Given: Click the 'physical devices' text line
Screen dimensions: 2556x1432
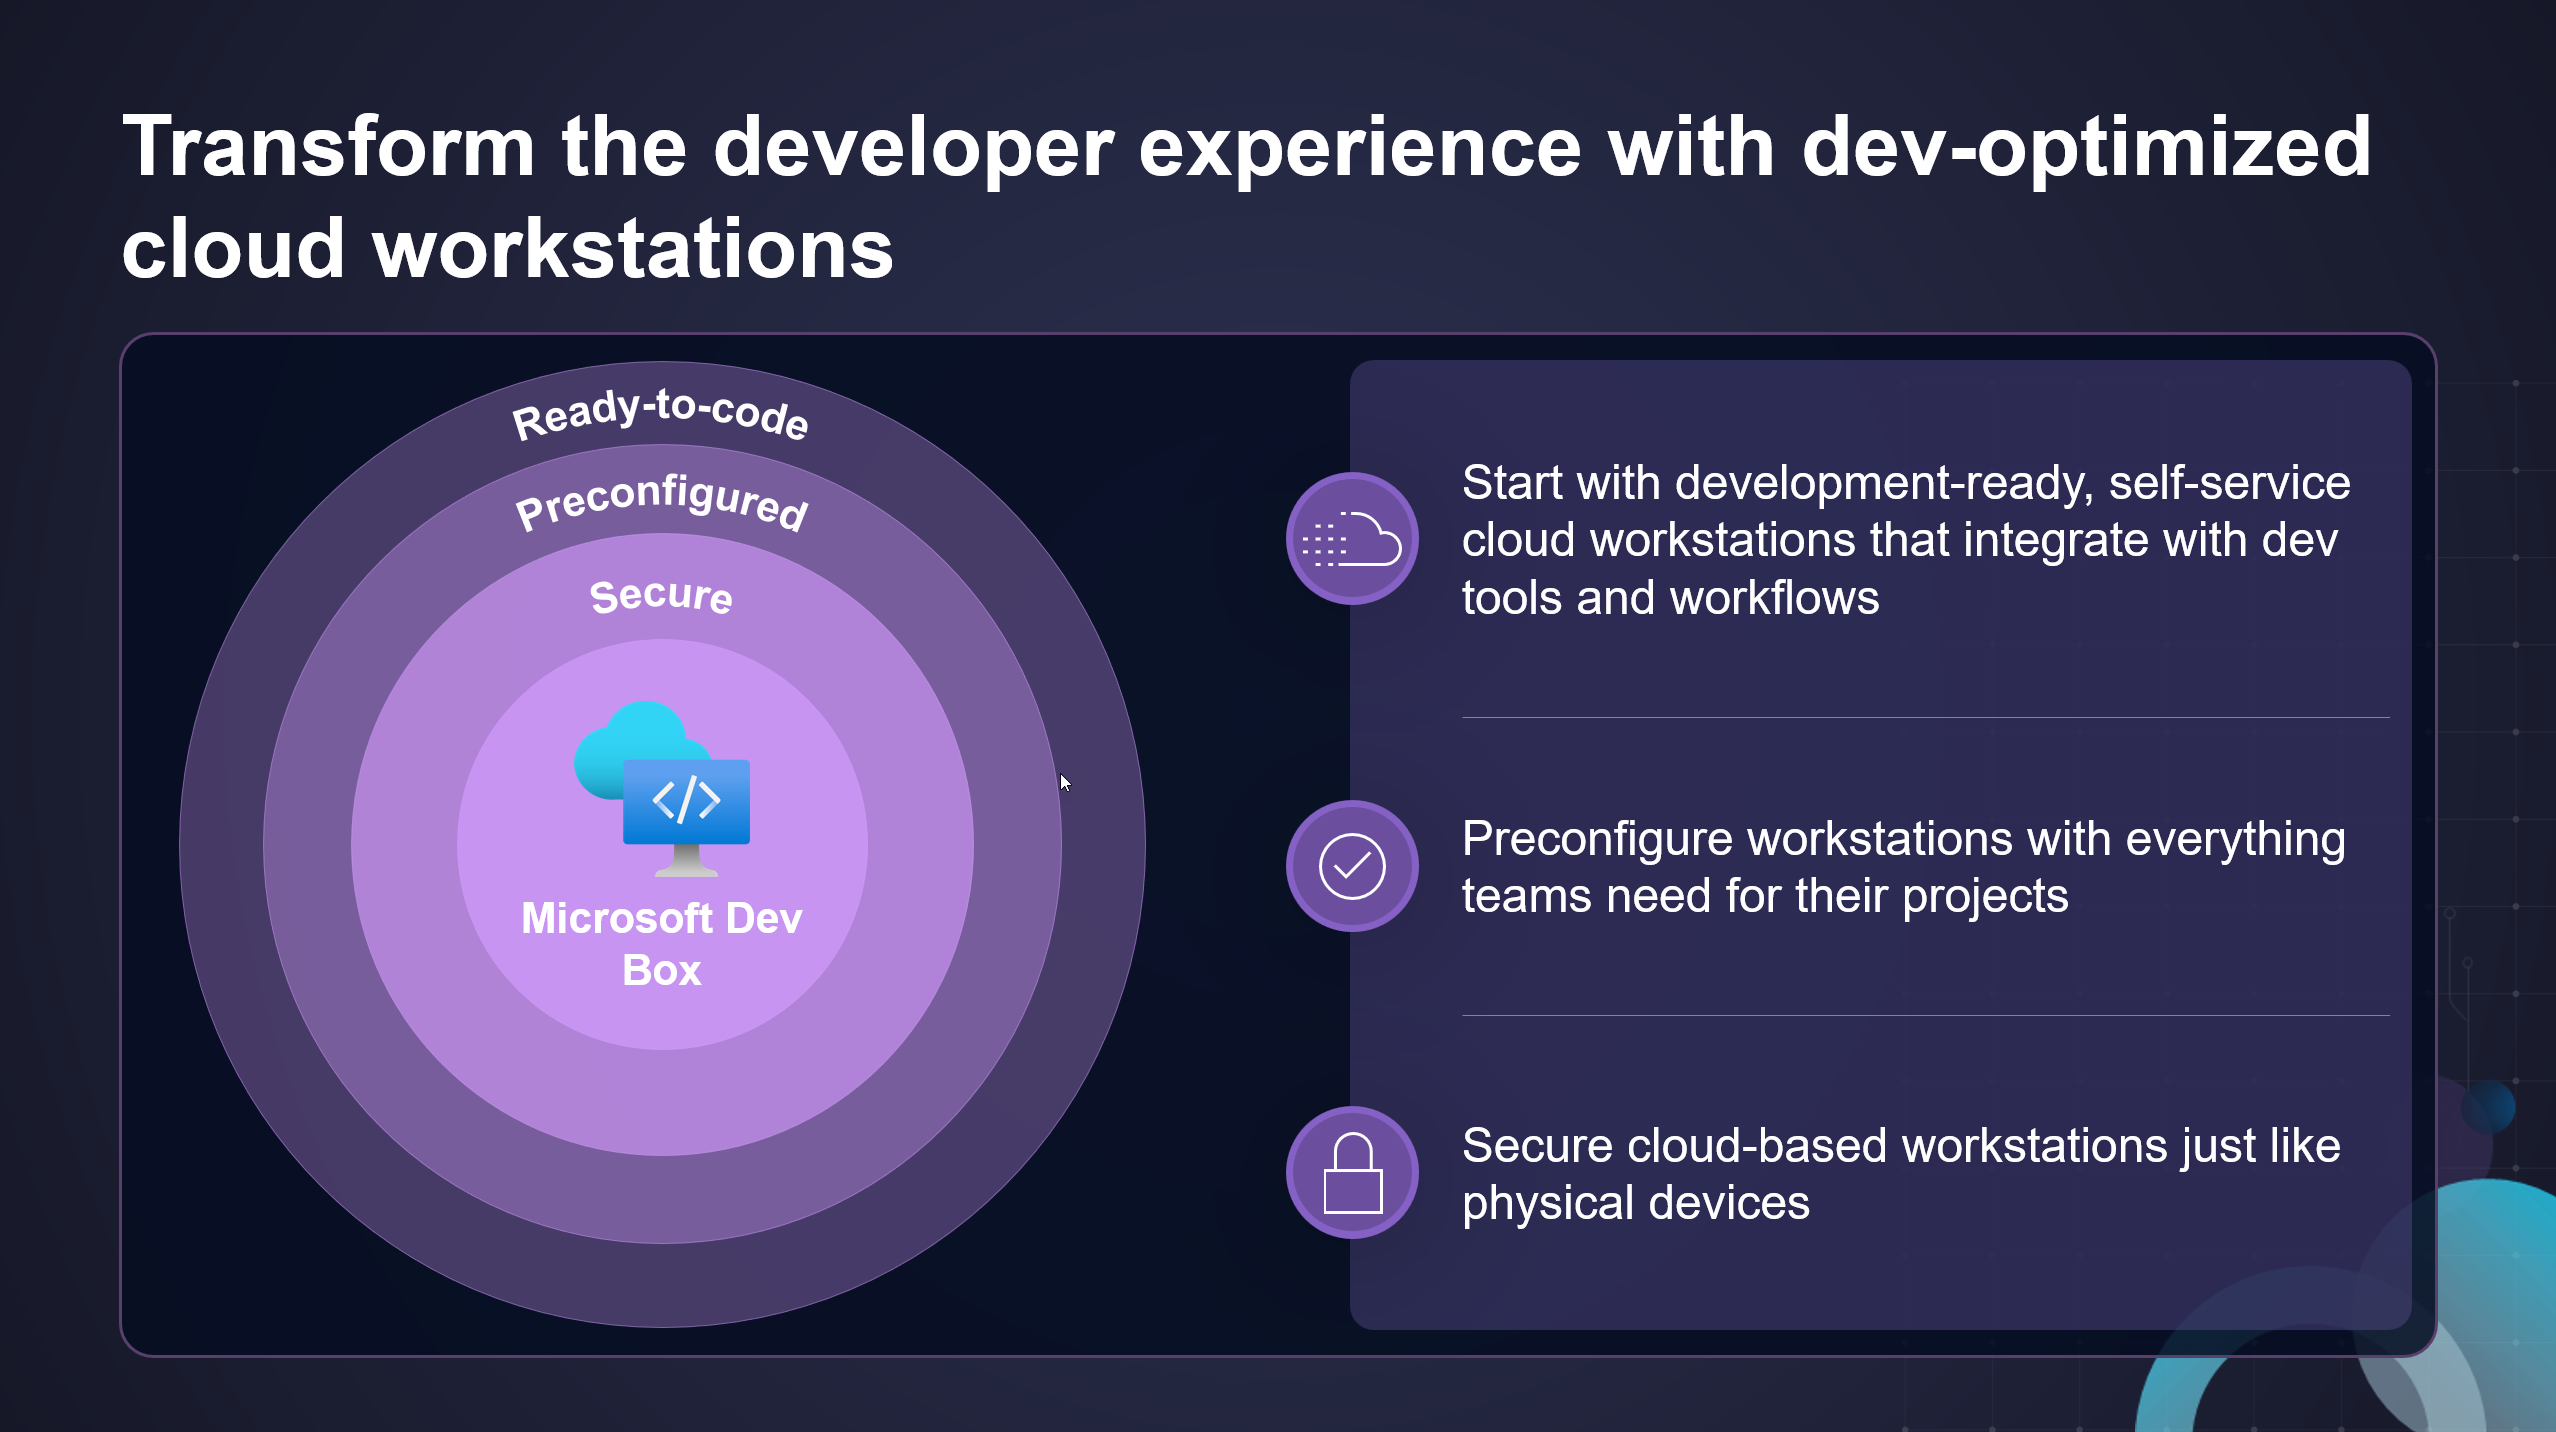Looking at the screenshot, I should (x=1636, y=1203).
